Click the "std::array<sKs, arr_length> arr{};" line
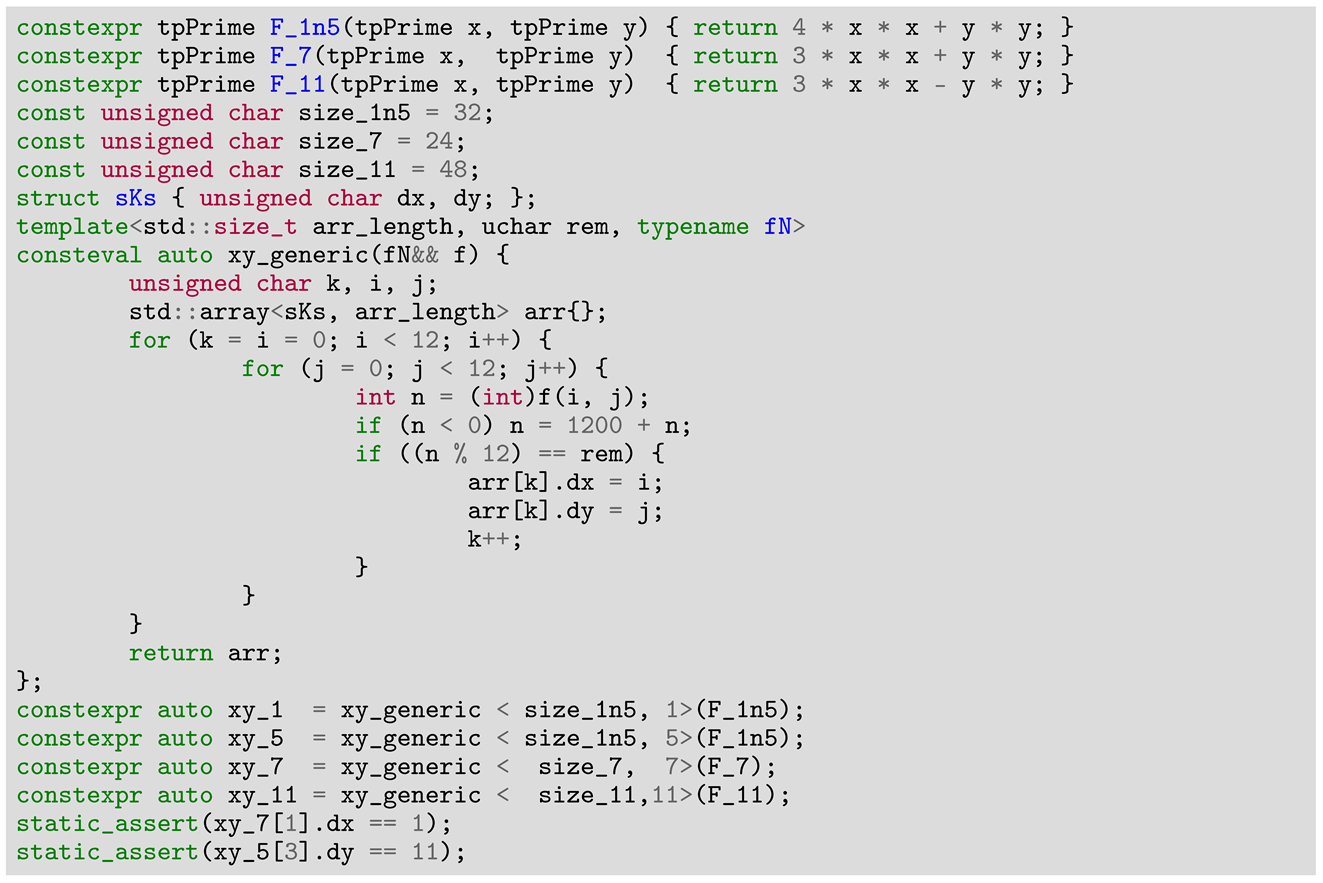This screenshot has width=1323, height=883. (368, 312)
